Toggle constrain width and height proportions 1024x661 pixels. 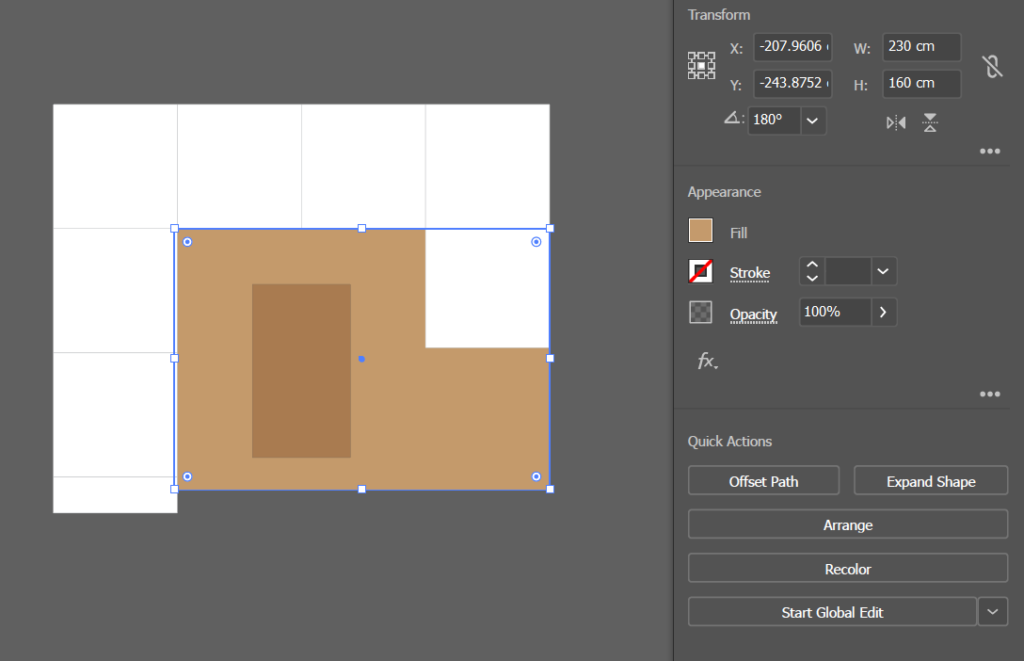pyautogui.click(x=991, y=67)
